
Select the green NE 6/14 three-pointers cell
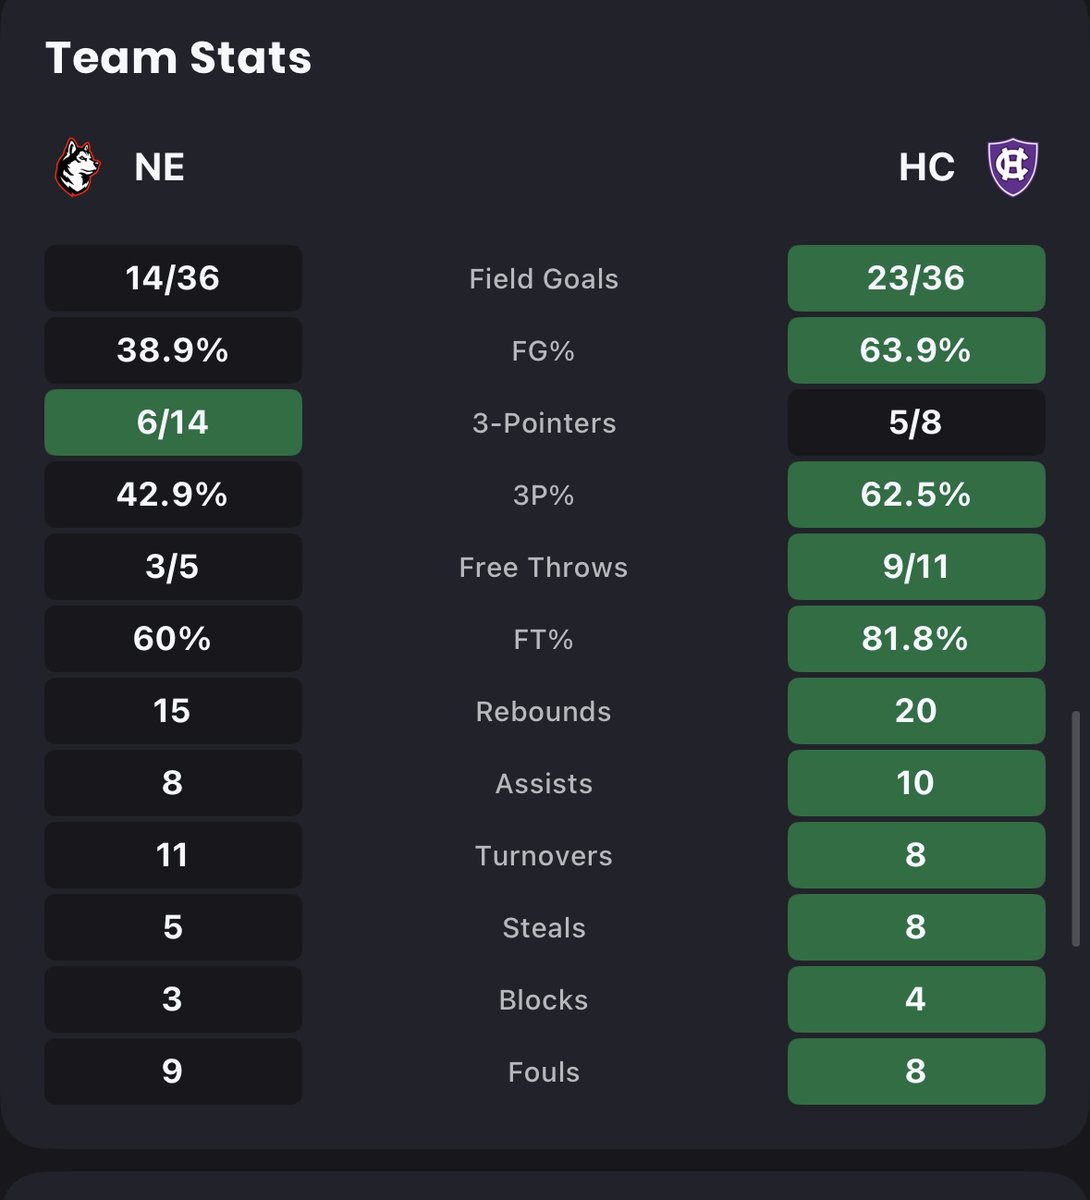point(173,422)
